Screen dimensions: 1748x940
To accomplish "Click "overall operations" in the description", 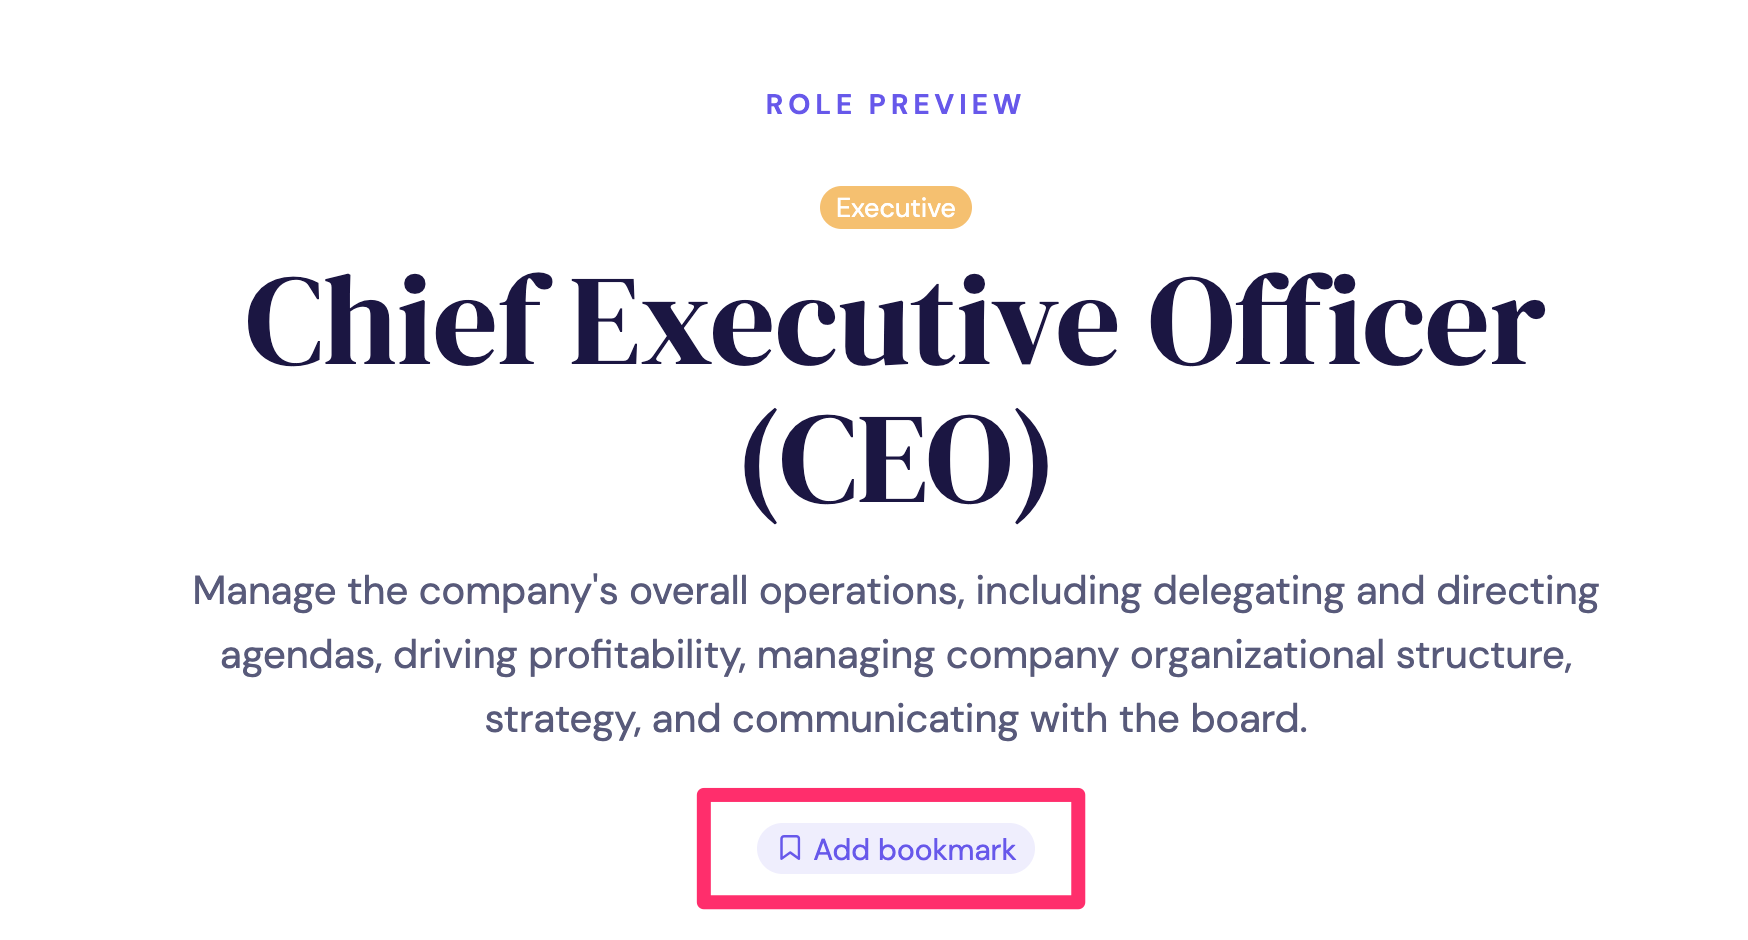I will pos(796,591).
